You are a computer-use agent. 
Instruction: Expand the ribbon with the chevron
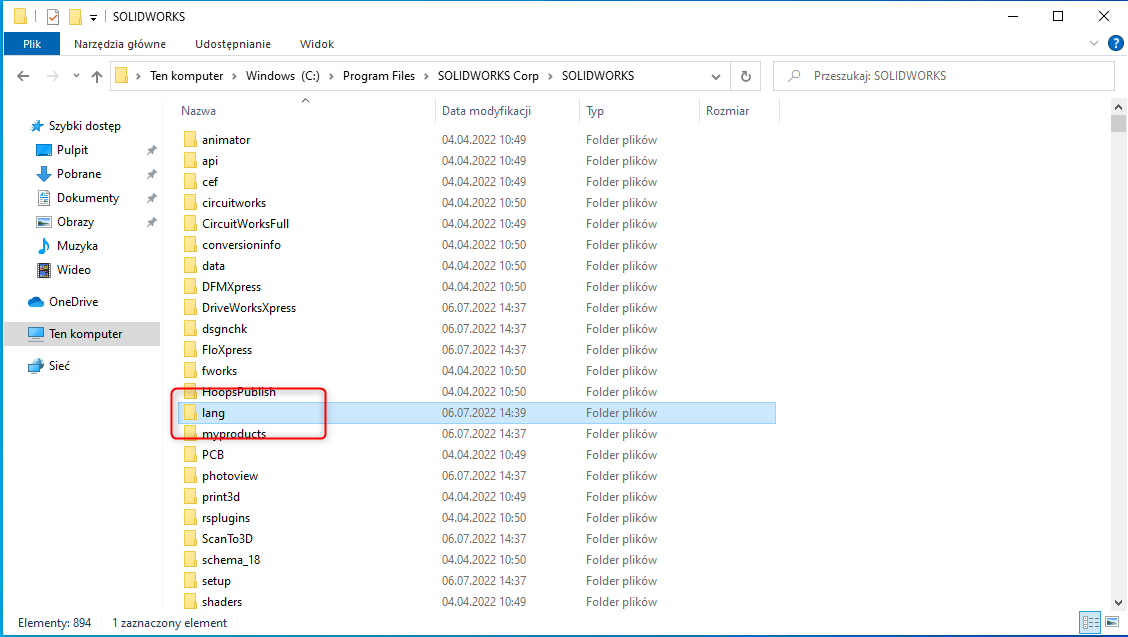click(1093, 43)
